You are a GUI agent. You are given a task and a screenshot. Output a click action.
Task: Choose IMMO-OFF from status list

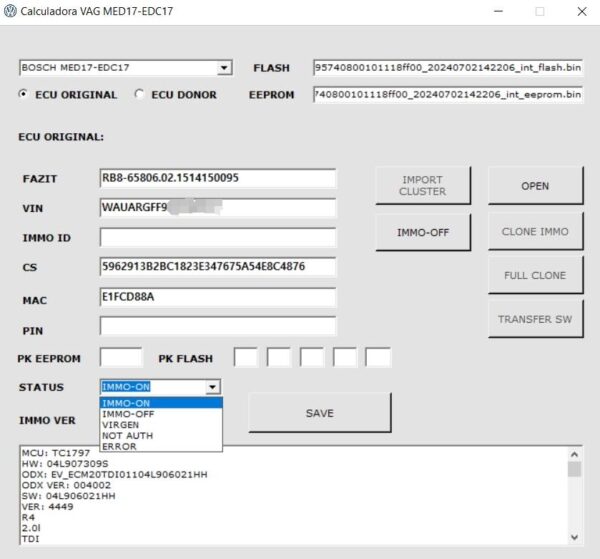pyautogui.click(x=161, y=414)
